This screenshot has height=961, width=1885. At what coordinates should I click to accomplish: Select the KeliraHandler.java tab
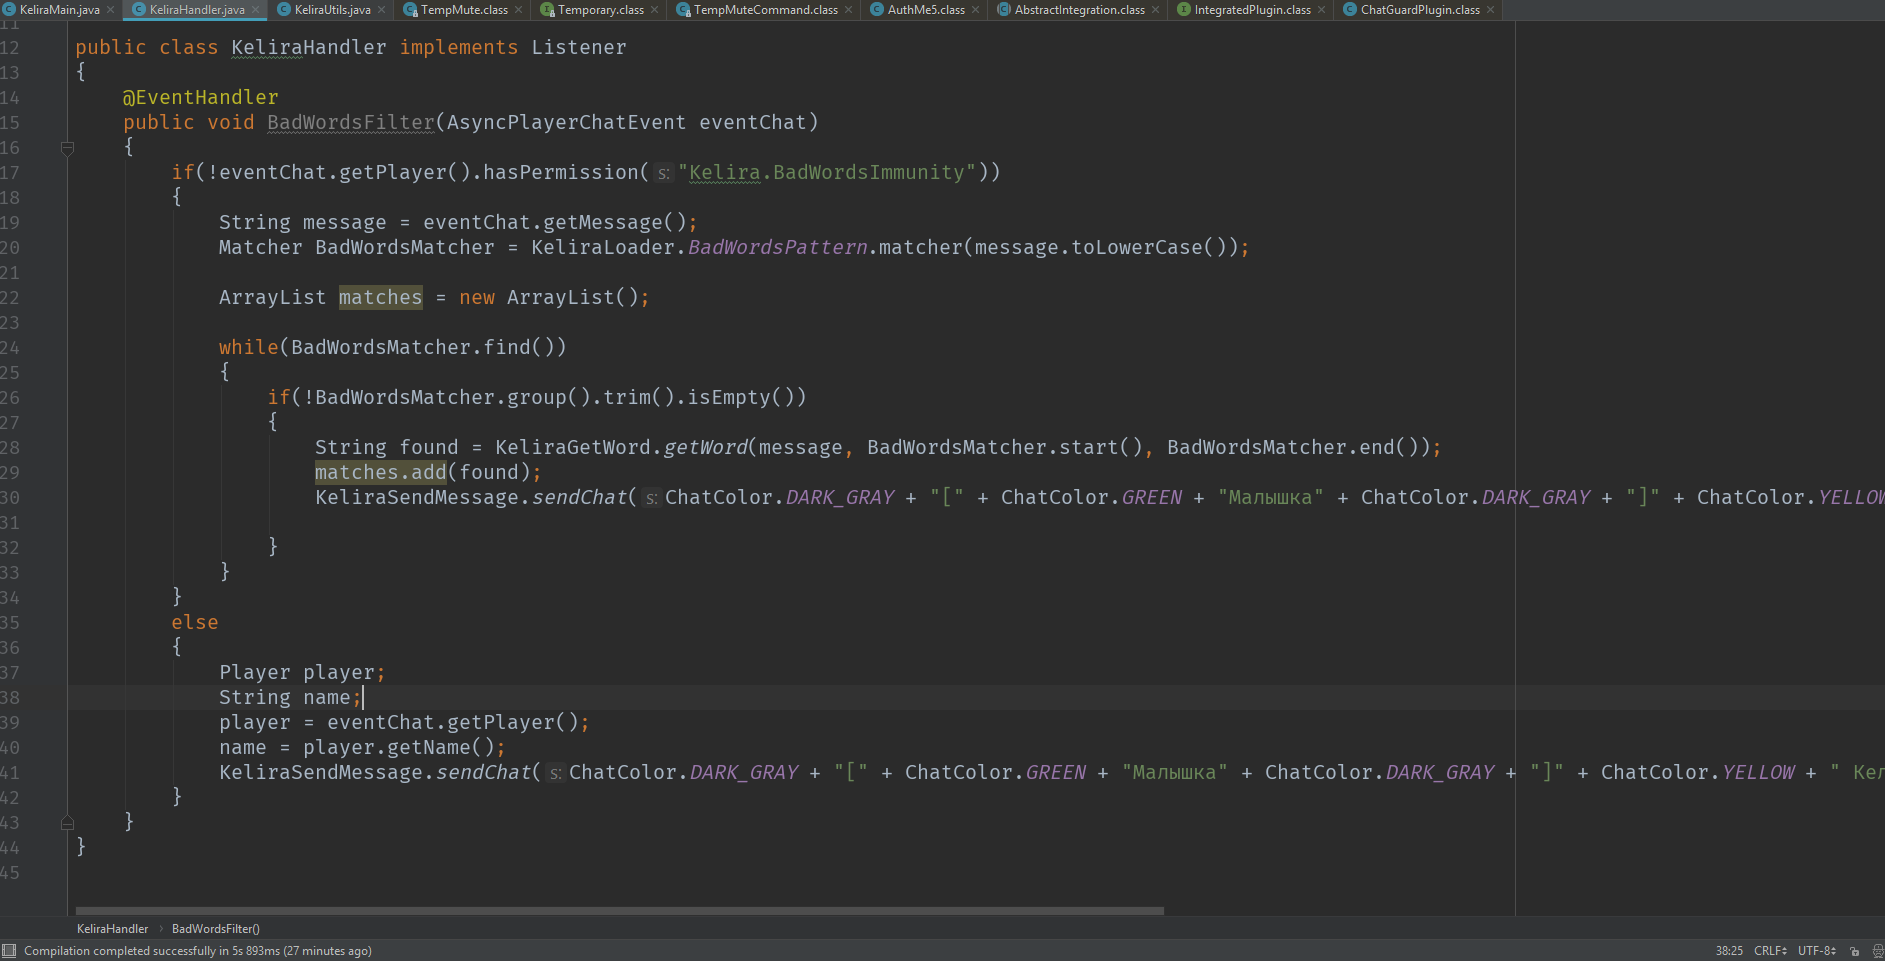[x=197, y=10]
